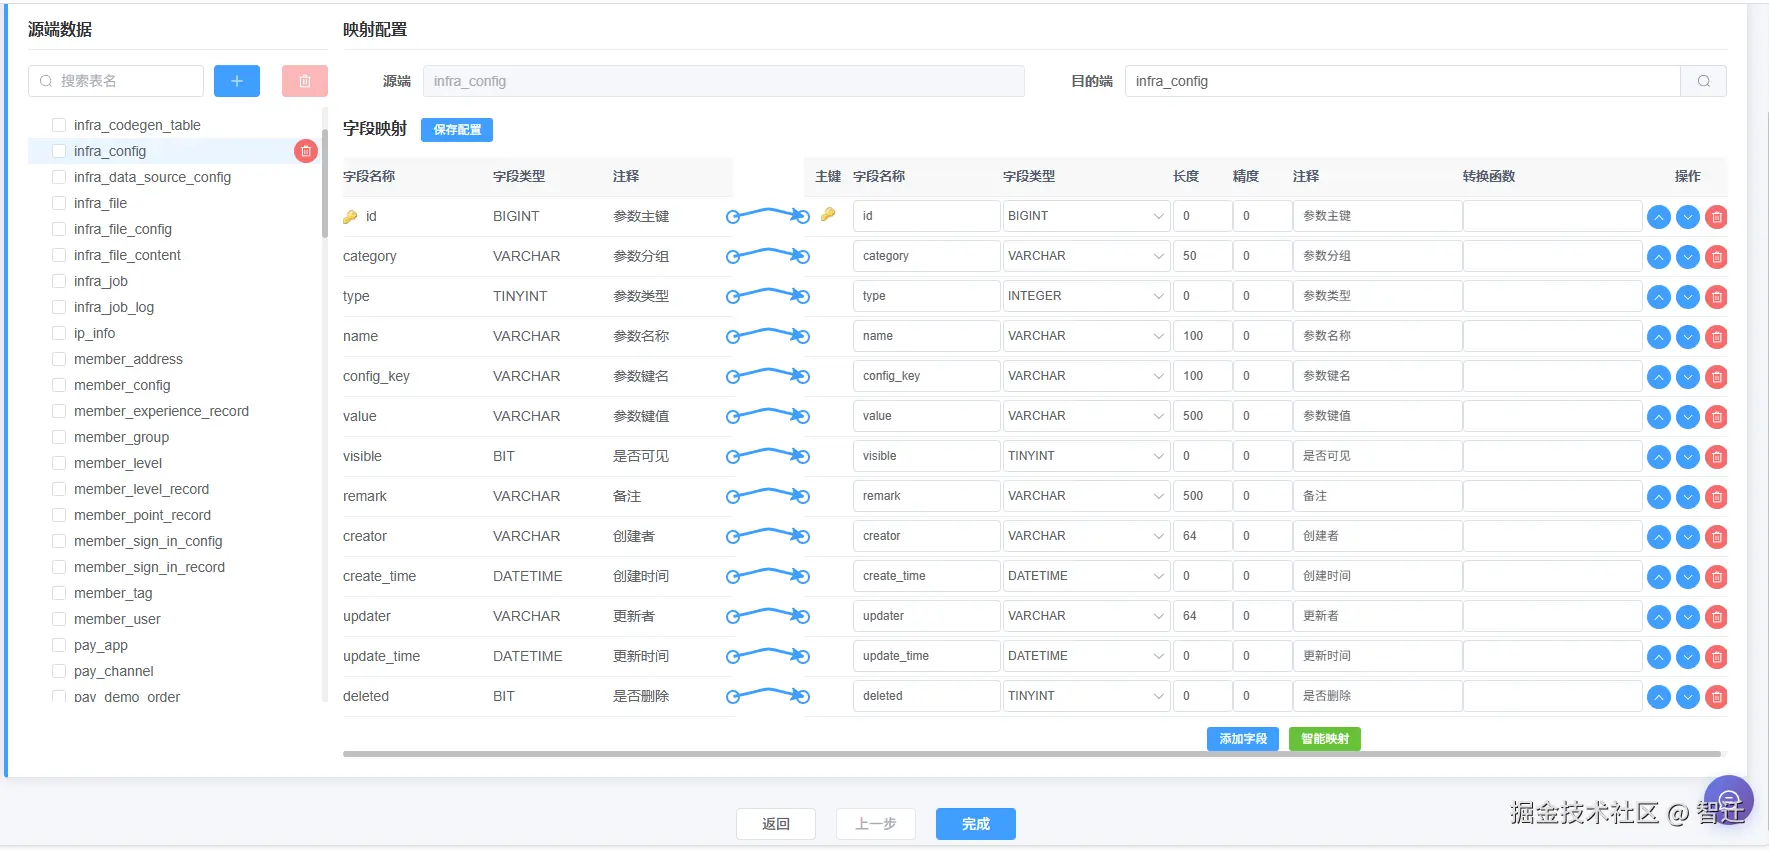1769x850 pixels.
Task: Open the type field INTEGER dropdown
Action: click(1086, 296)
